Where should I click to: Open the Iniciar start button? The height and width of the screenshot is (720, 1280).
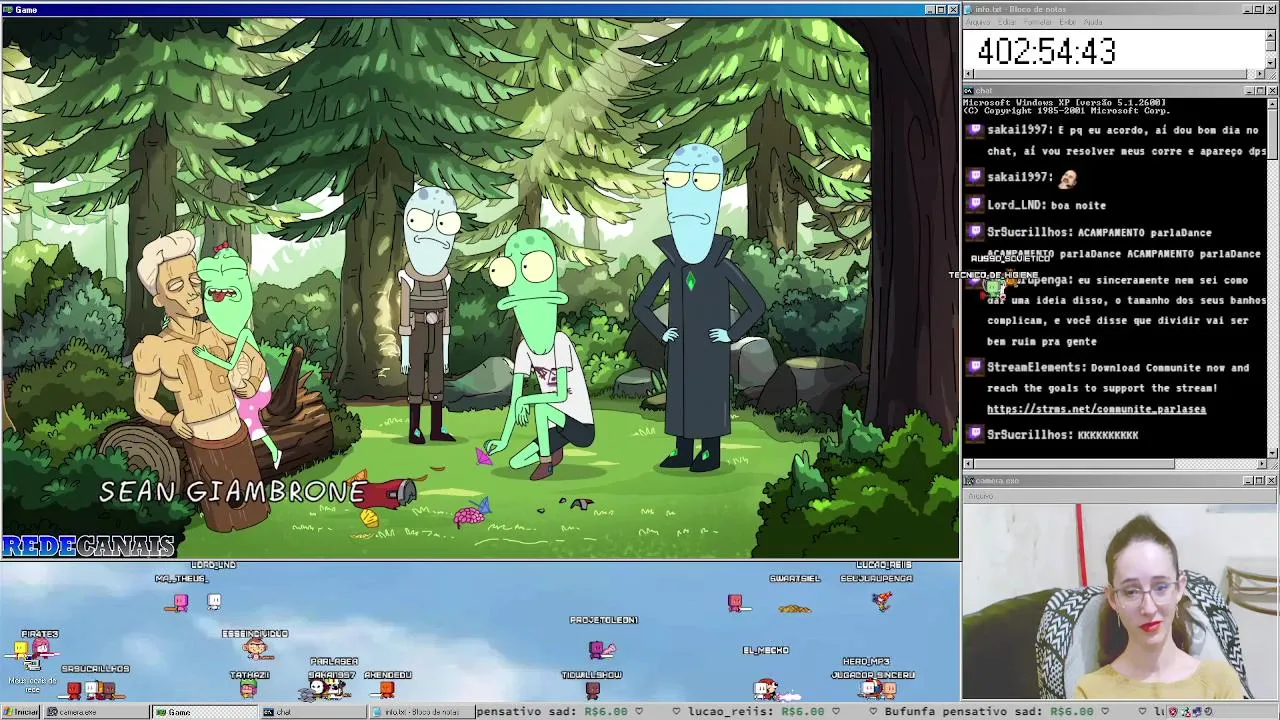click(21, 712)
